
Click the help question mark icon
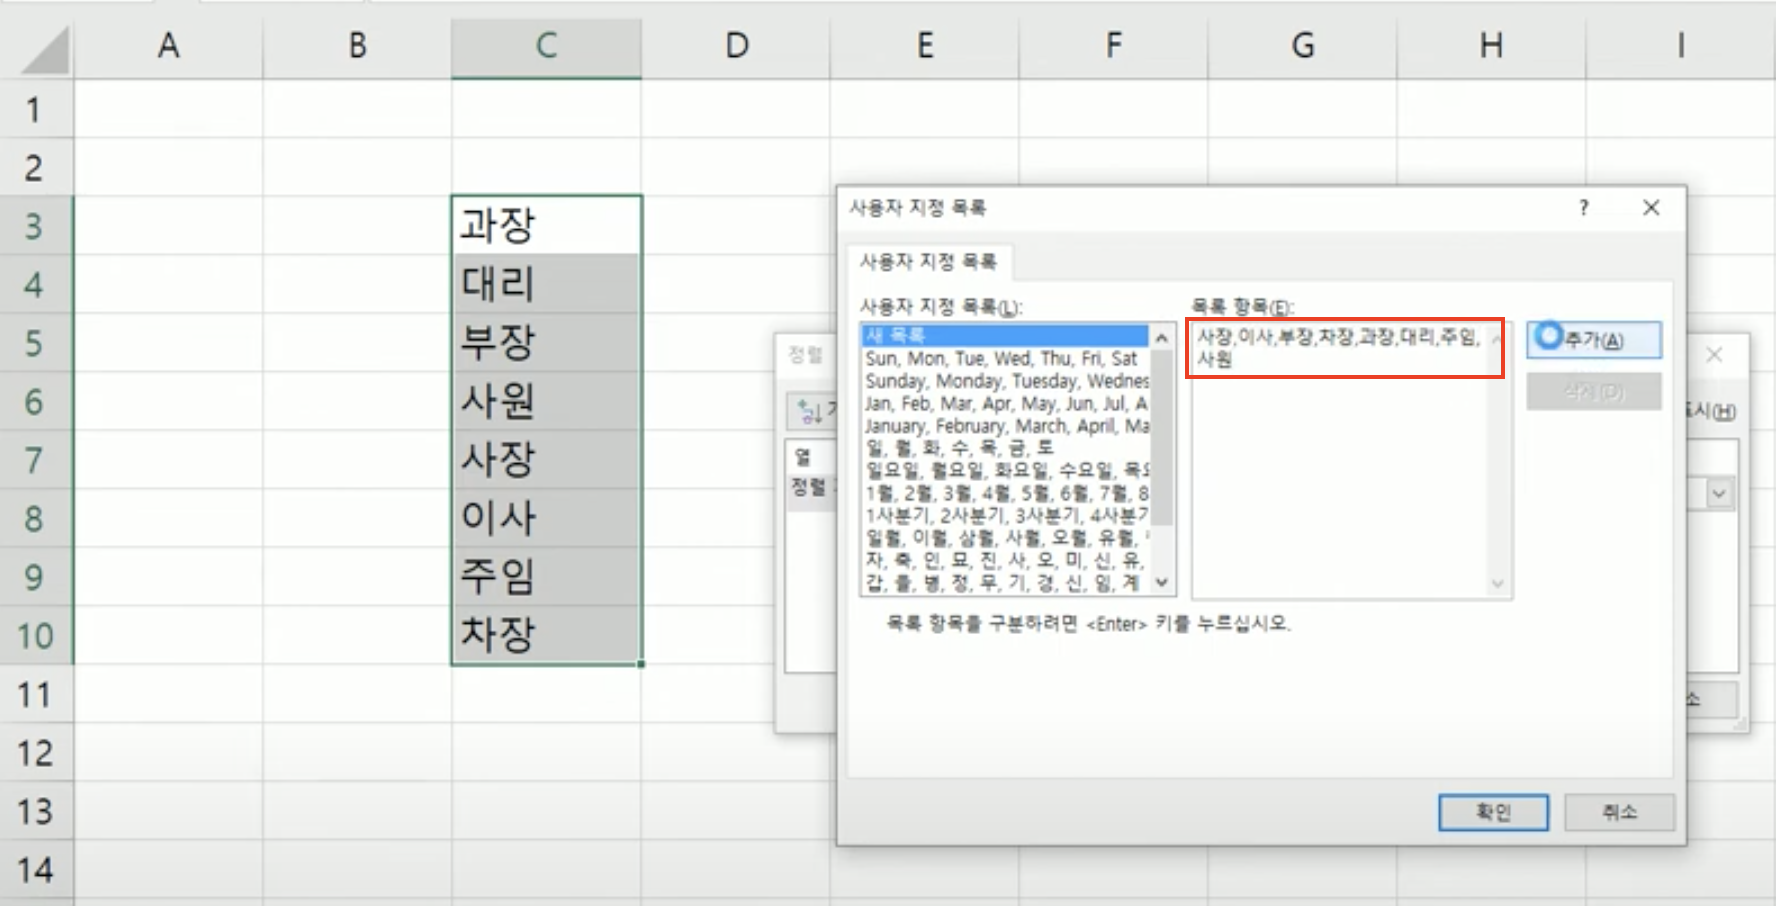click(x=1583, y=208)
